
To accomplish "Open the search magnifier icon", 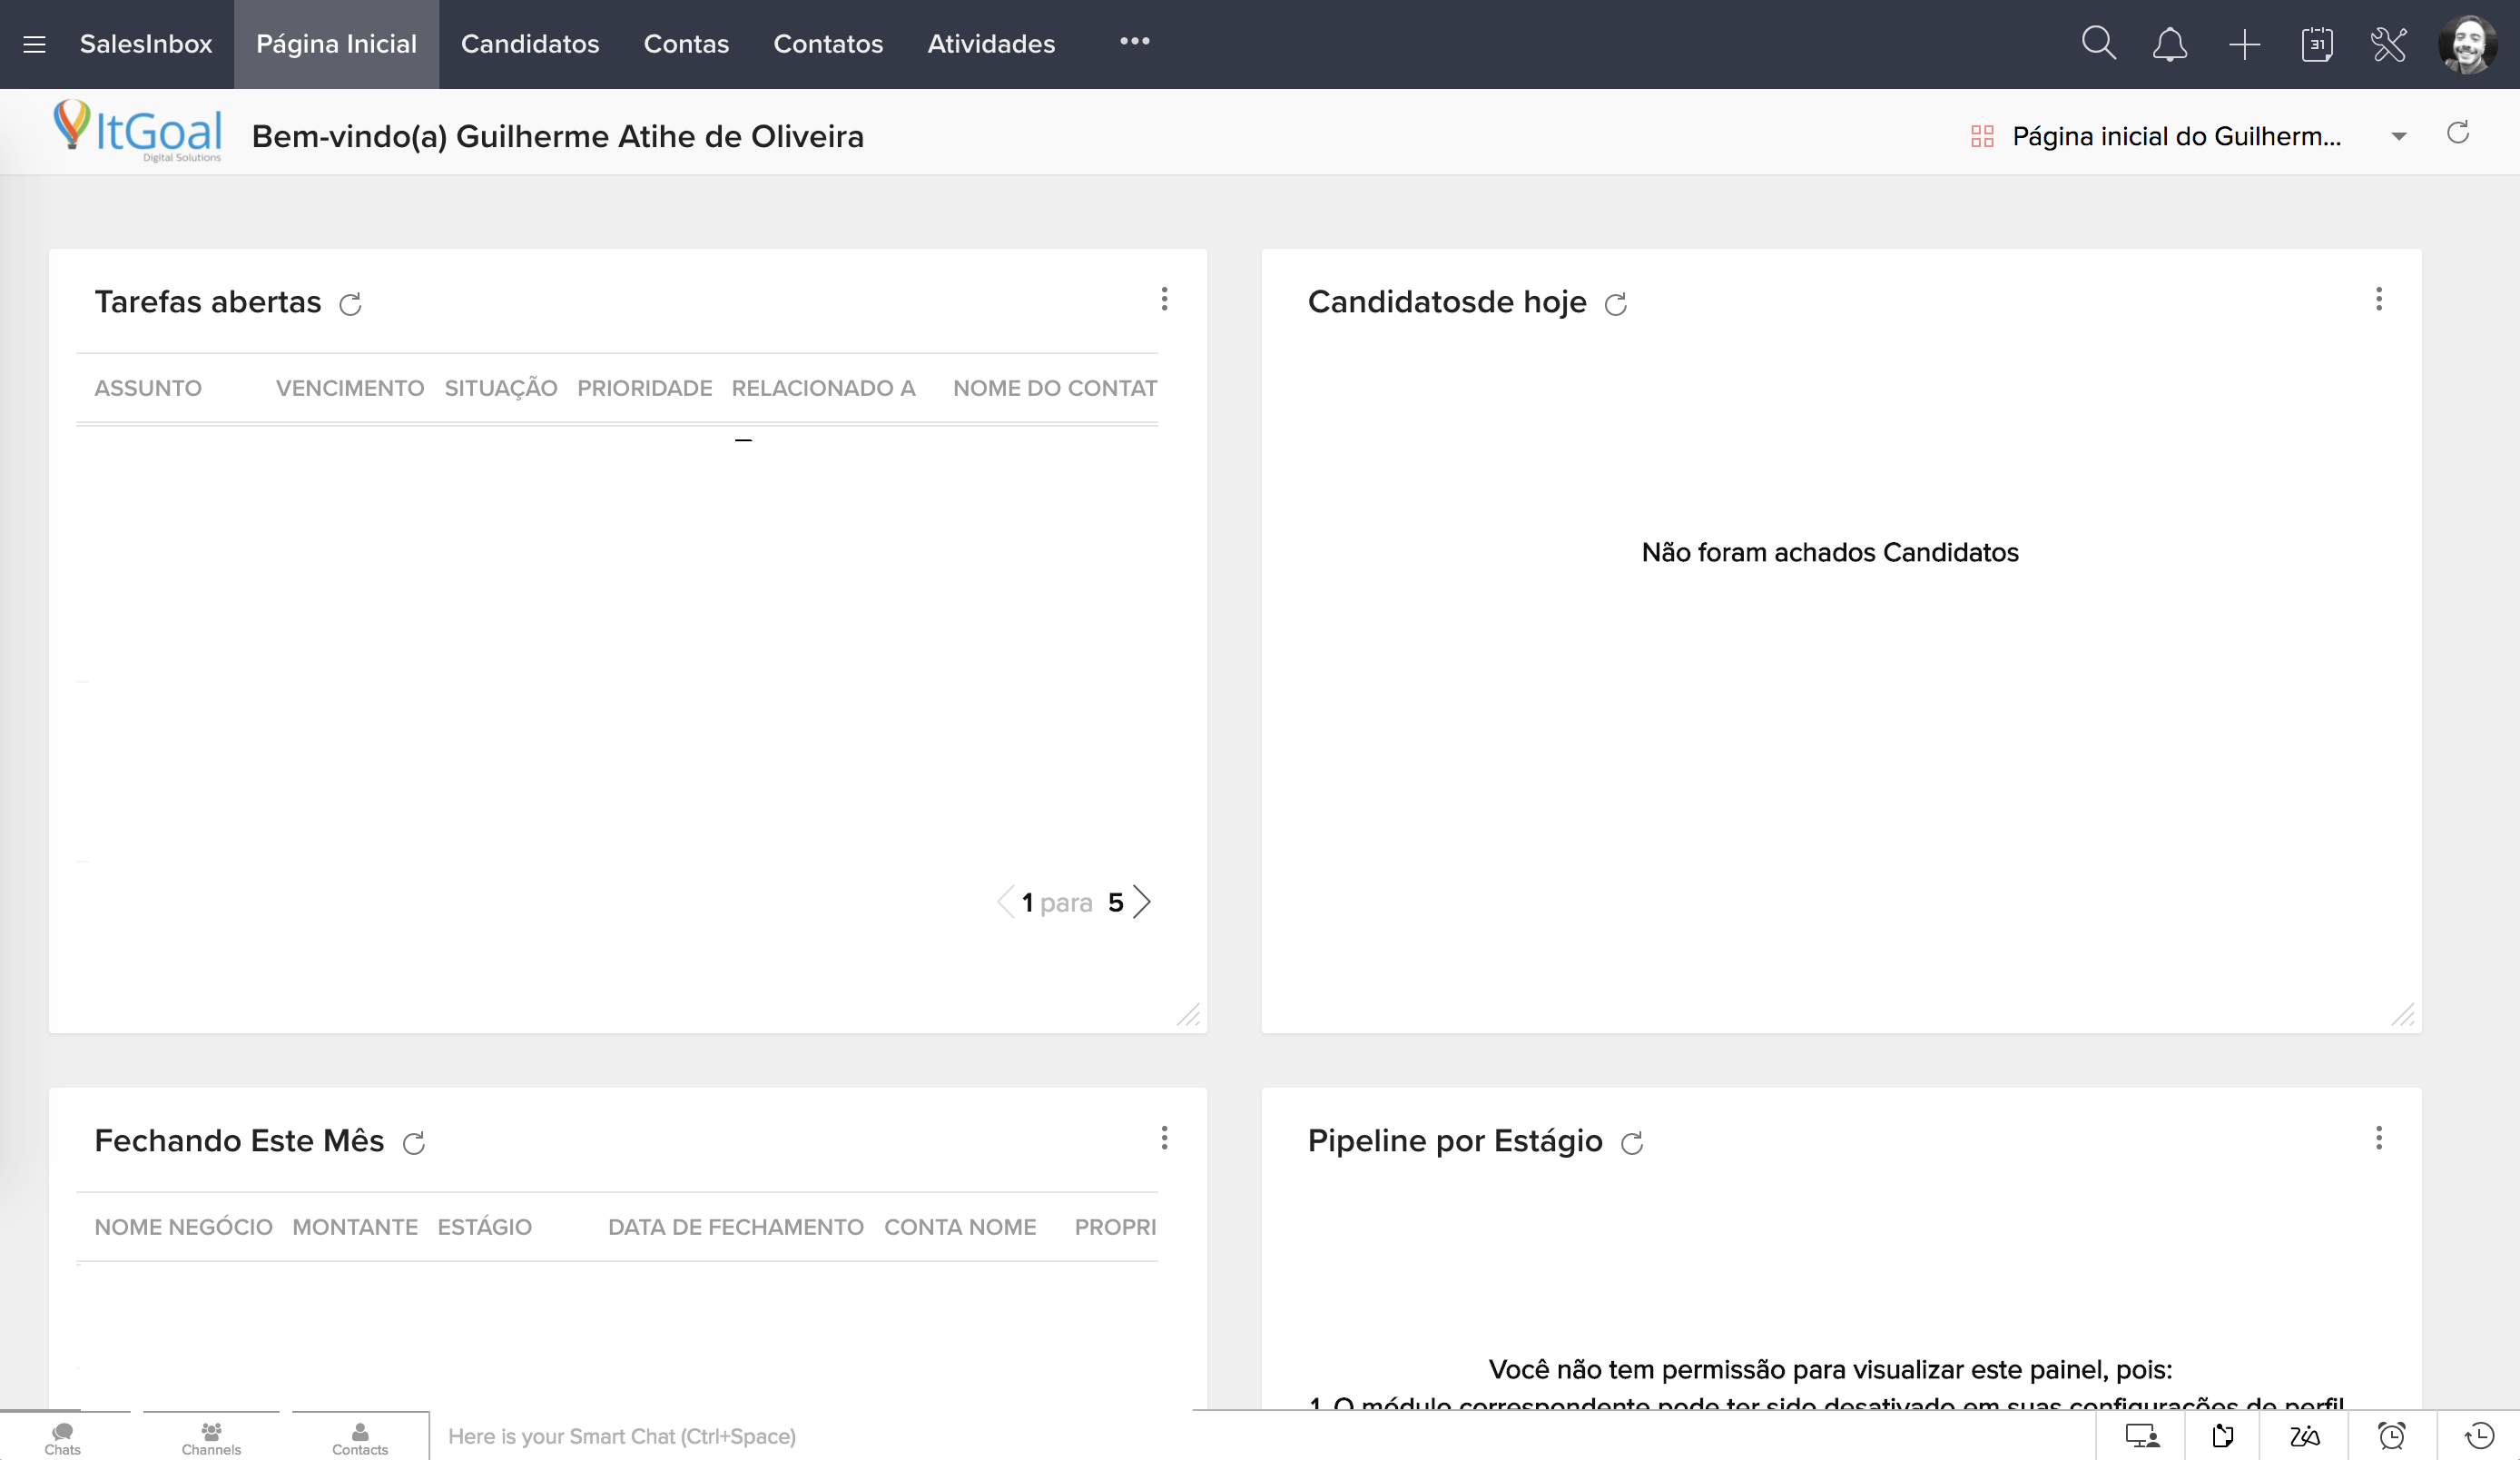I will [2098, 44].
